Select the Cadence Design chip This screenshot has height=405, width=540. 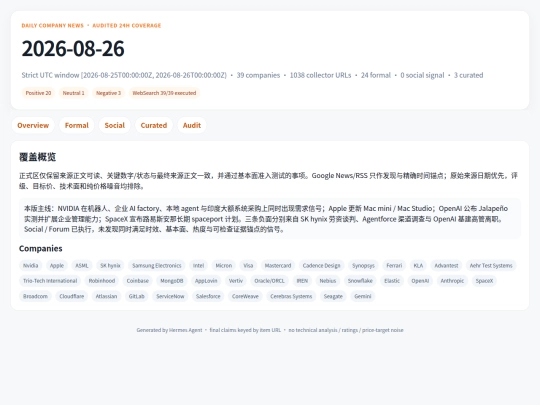(x=322, y=266)
